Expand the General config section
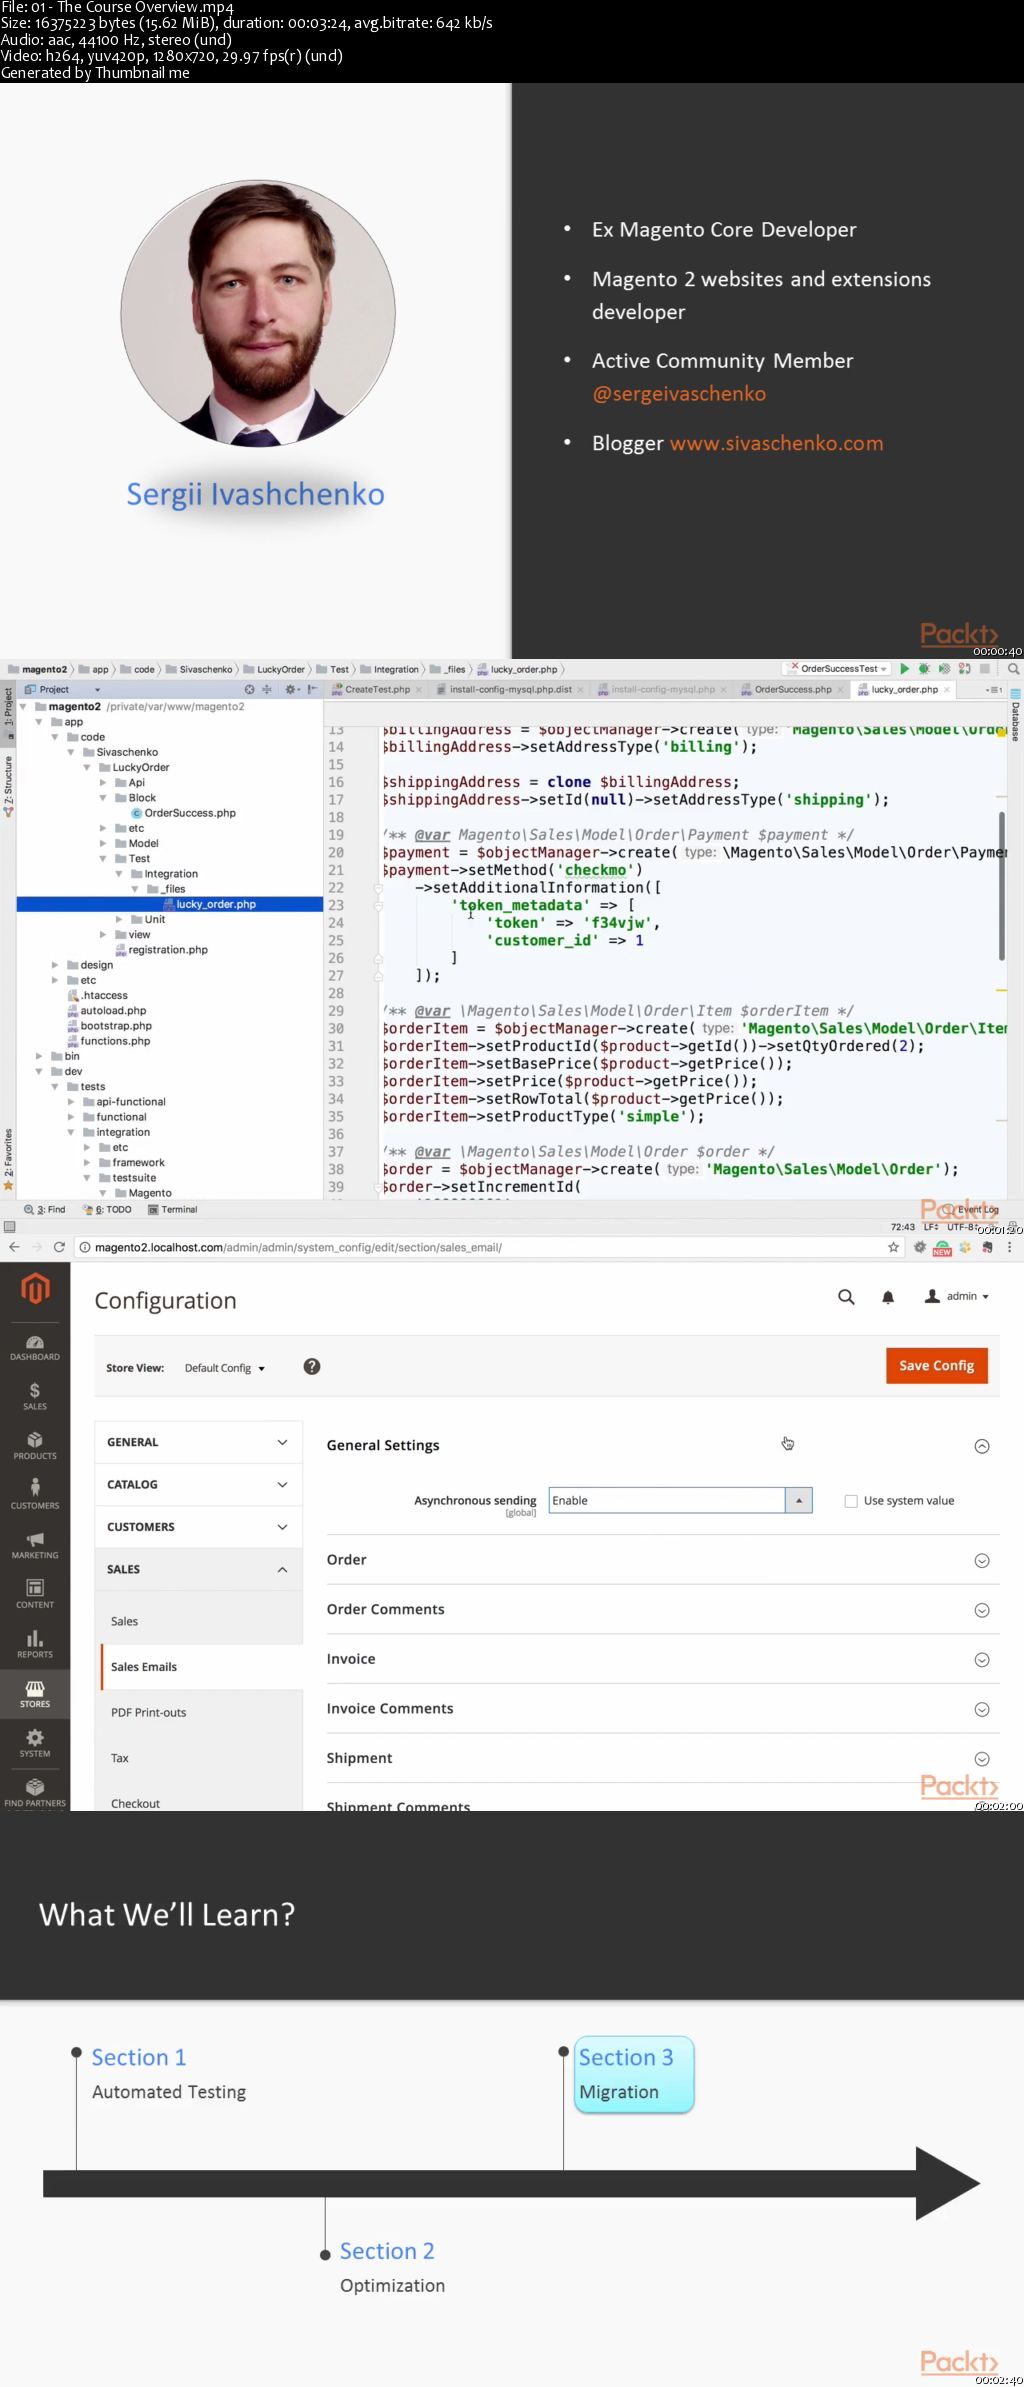 click(x=198, y=1442)
